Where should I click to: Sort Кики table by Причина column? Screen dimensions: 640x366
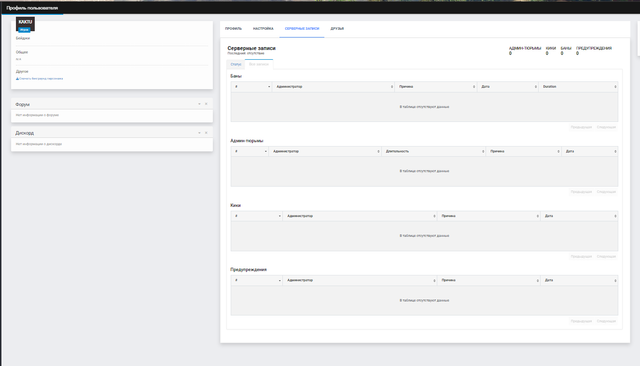(489, 216)
